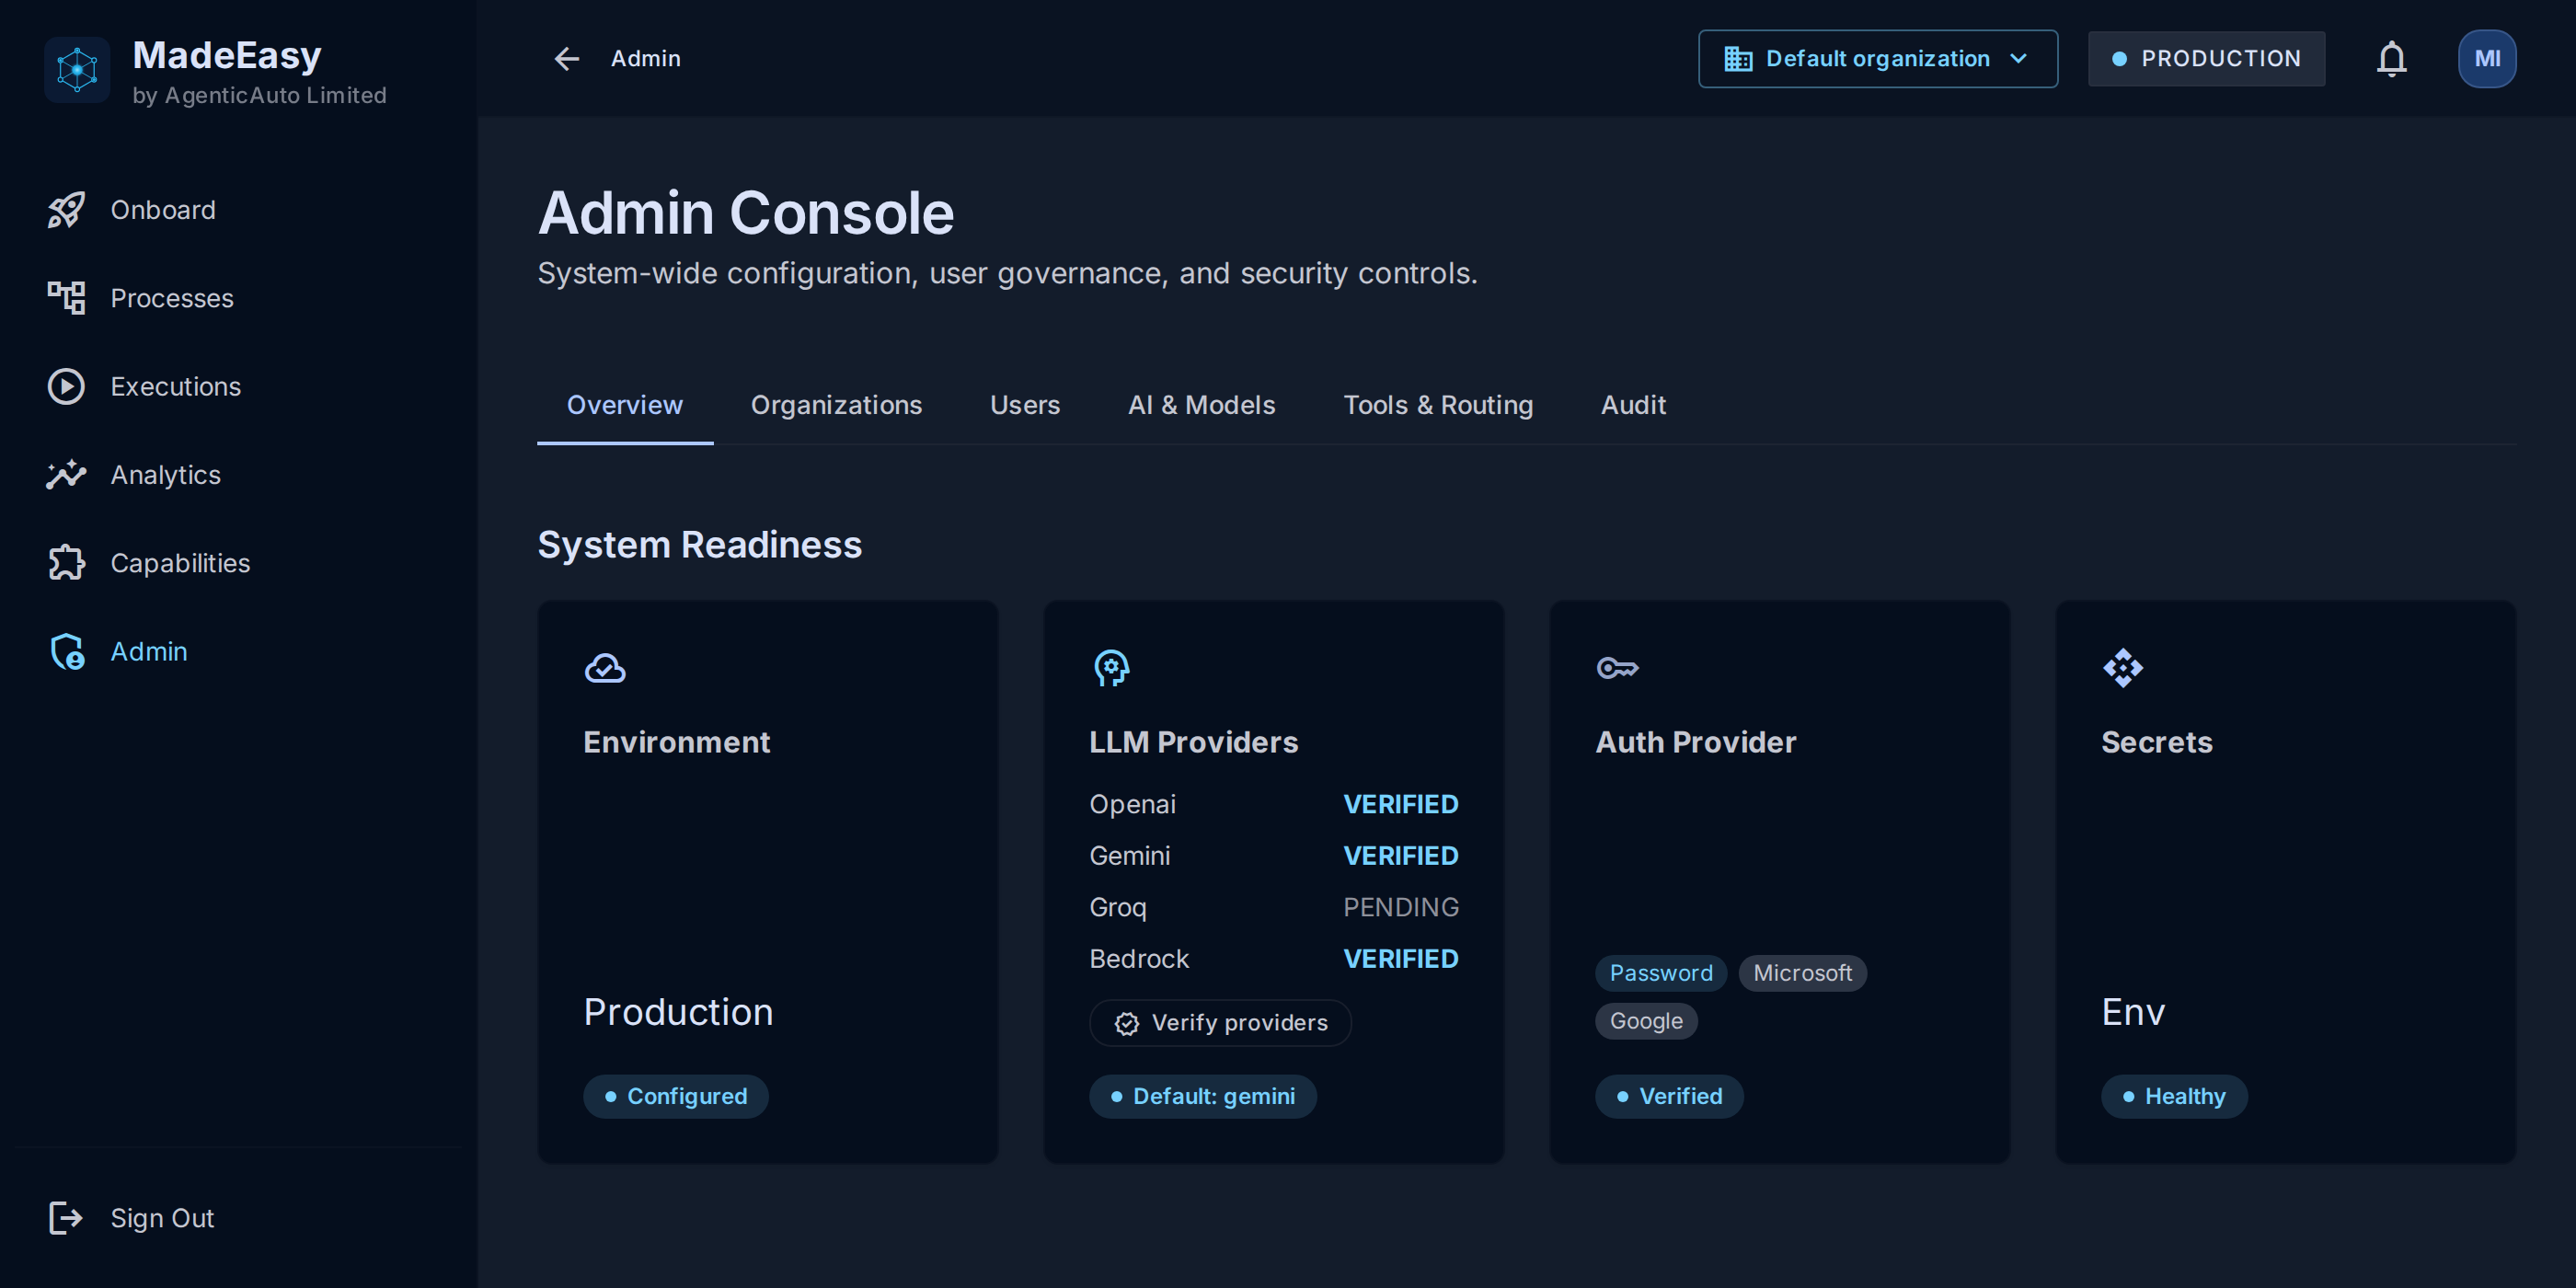Click the MadeEasy logo icon

[x=77, y=69]
